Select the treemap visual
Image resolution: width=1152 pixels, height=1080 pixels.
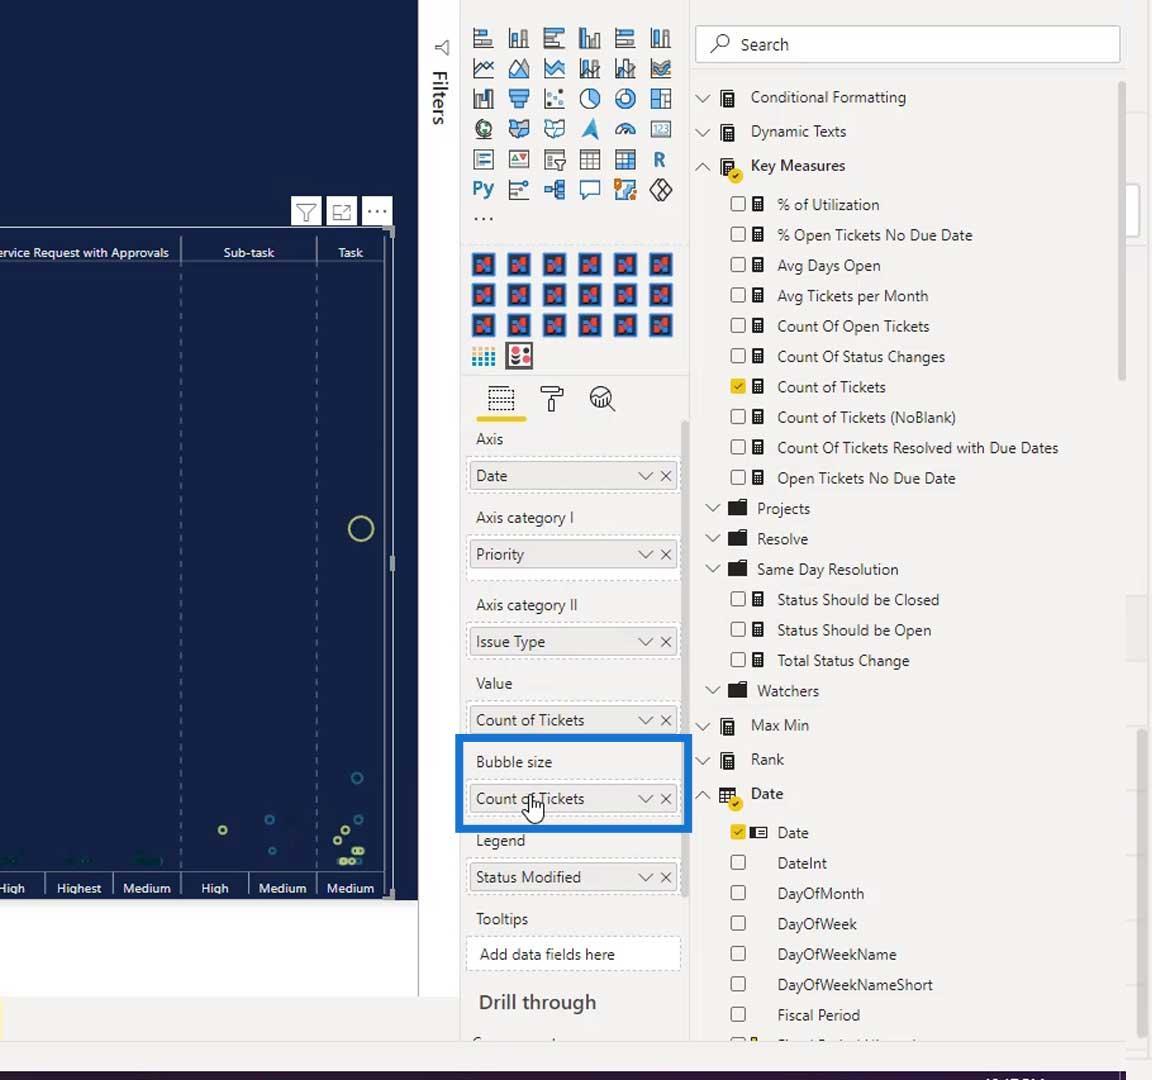pyautogui.click(x=660, y=98)
